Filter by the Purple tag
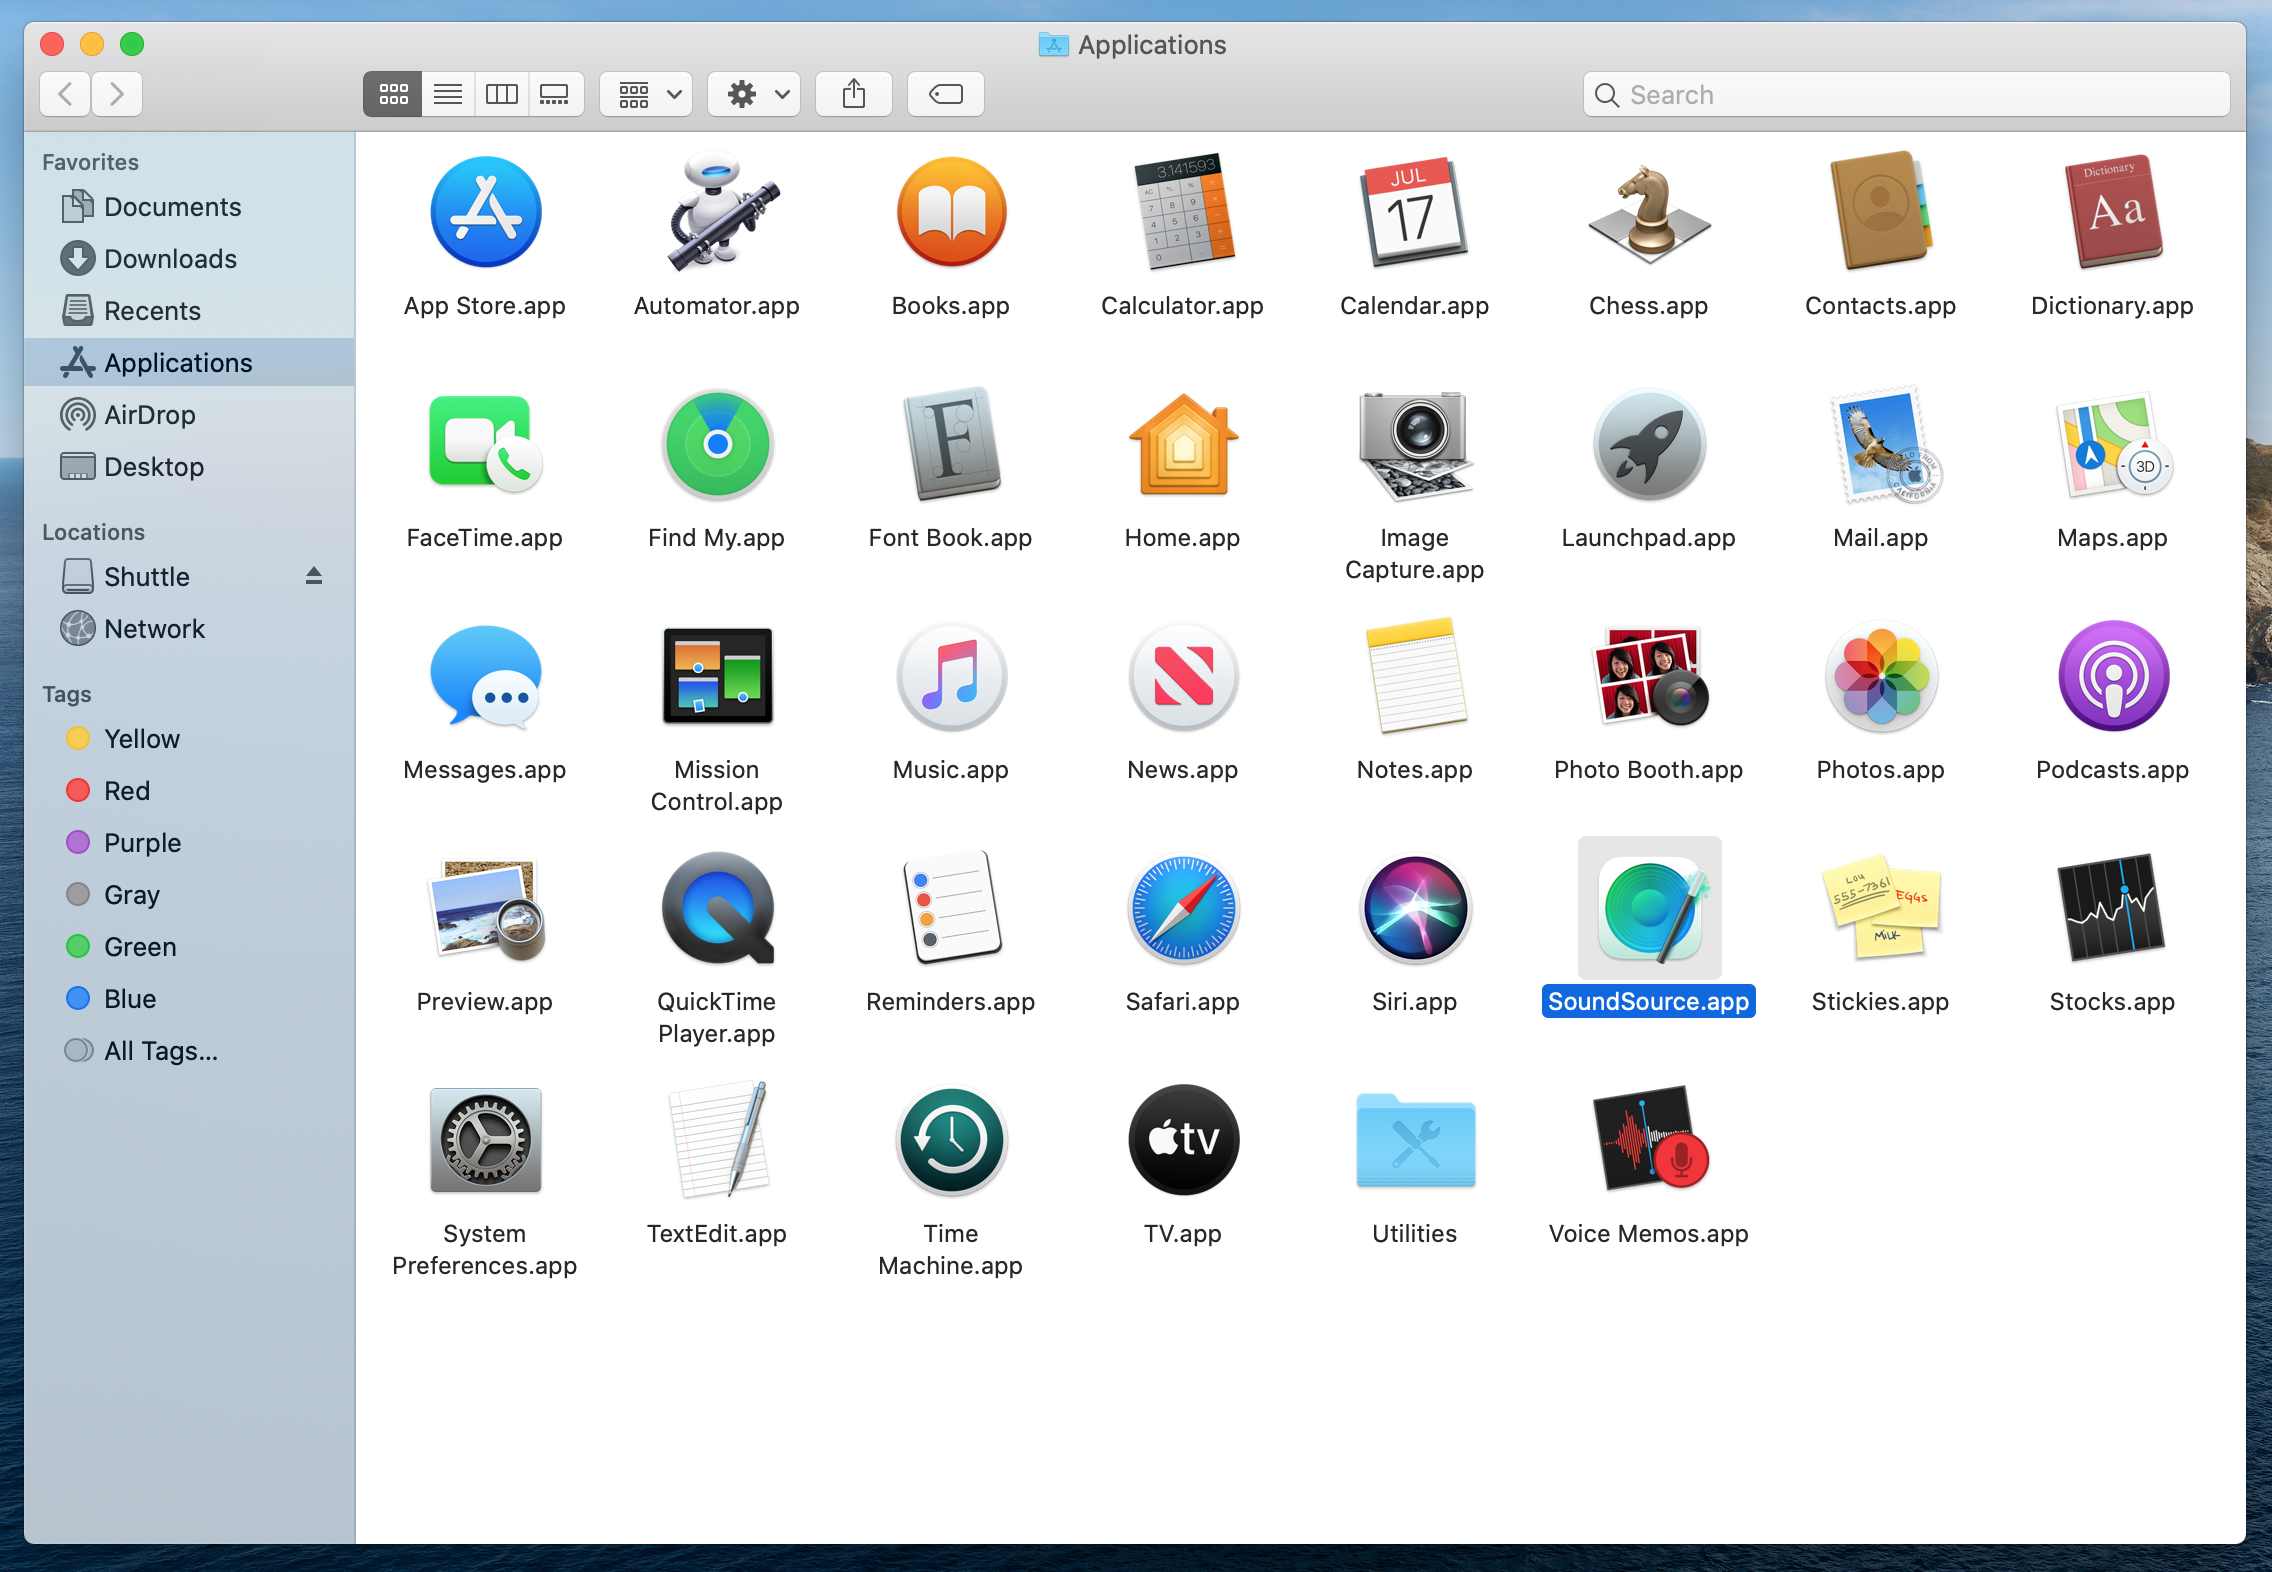2272x1572 pixels. [x=189, y=843]
